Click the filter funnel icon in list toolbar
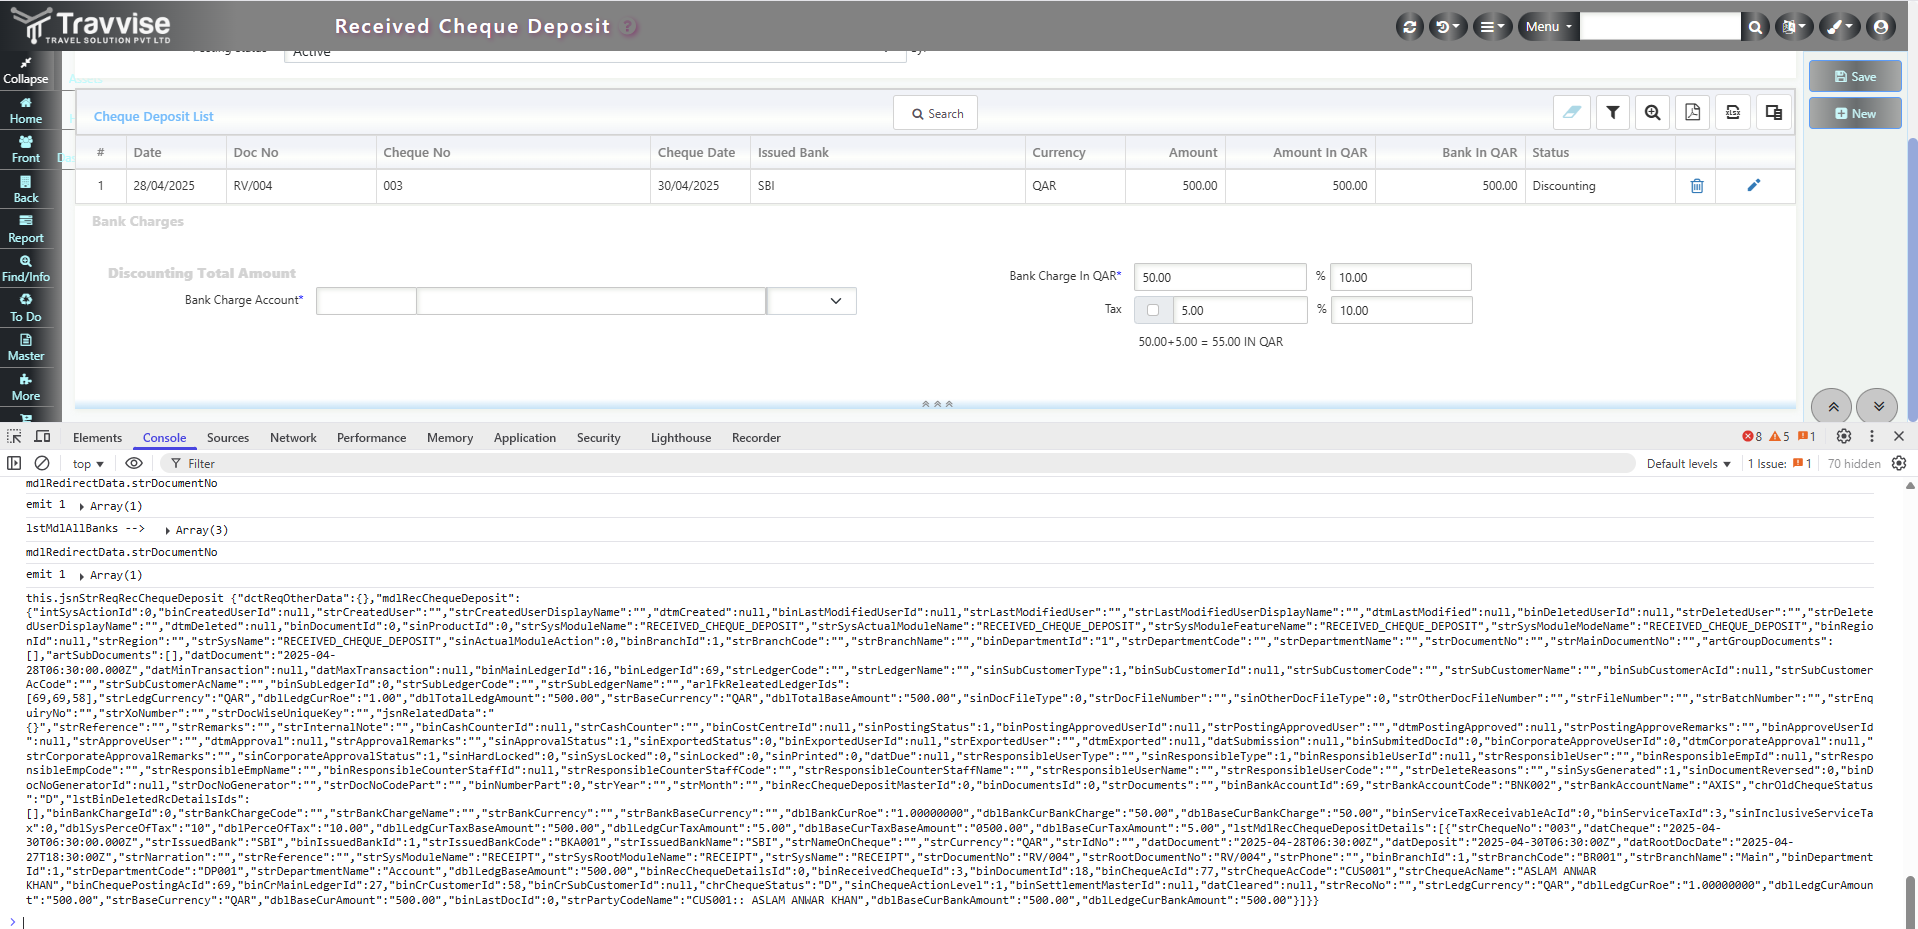 tap(1613, 112)
